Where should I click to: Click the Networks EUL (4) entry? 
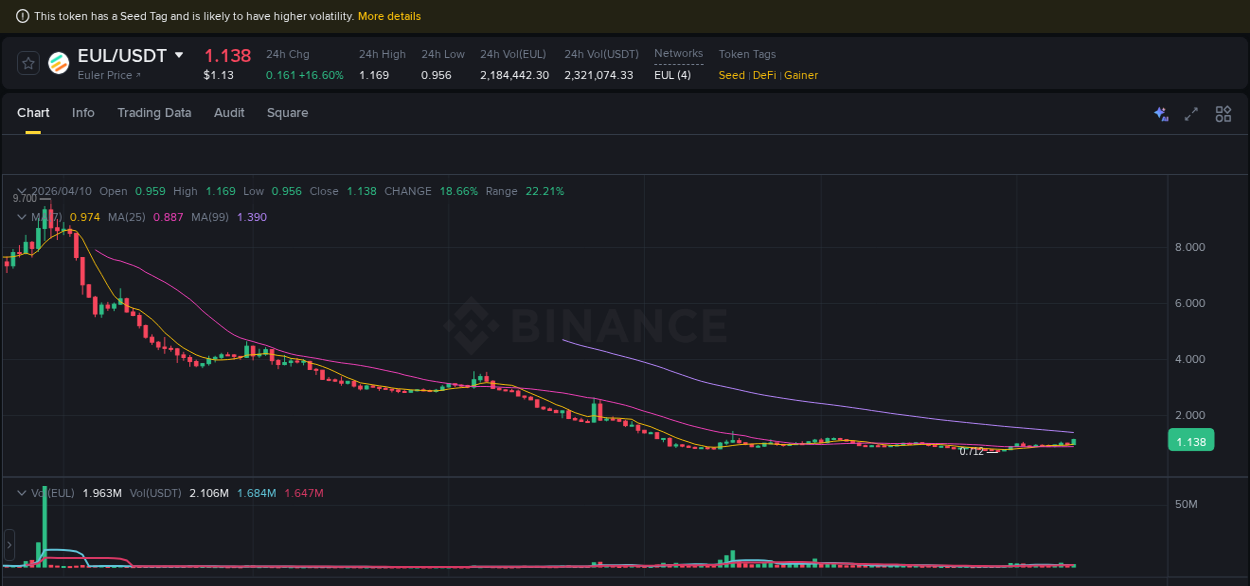[673, 74]
